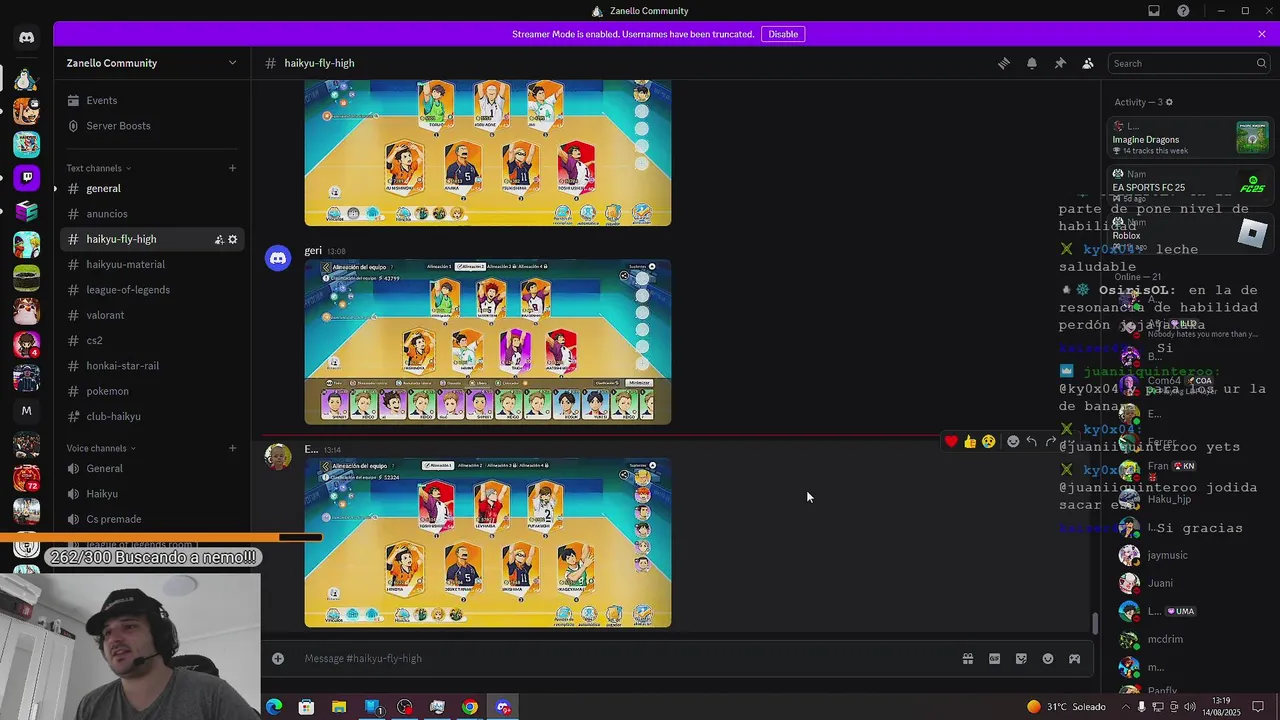Open league-of-legends channel
The height and width of the screenshot is (720, 1280).
point(152,289)
